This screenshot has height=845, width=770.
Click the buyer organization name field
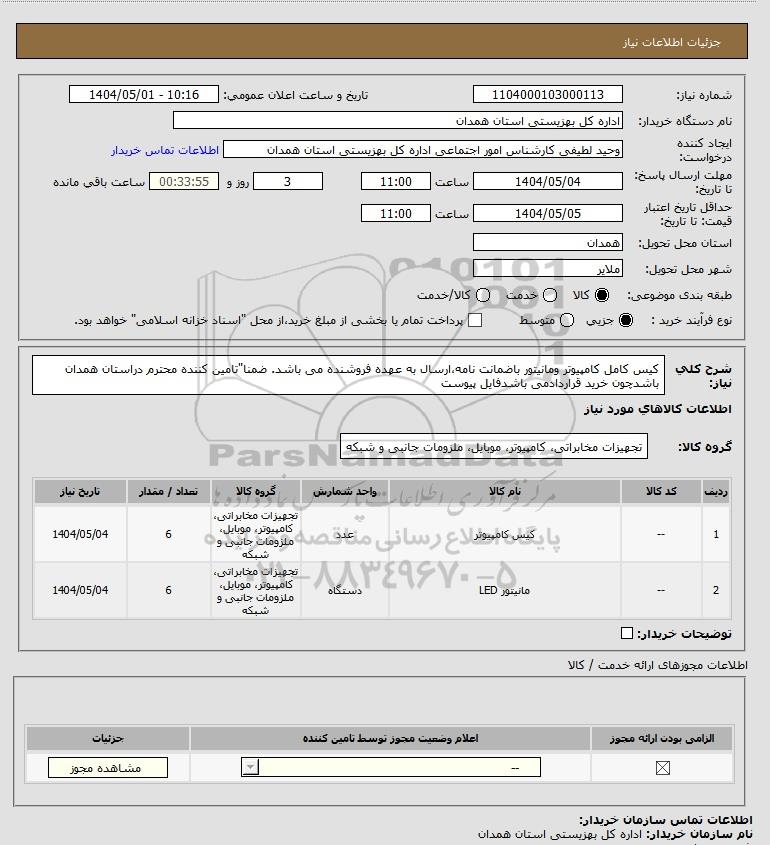pos(398,121)
